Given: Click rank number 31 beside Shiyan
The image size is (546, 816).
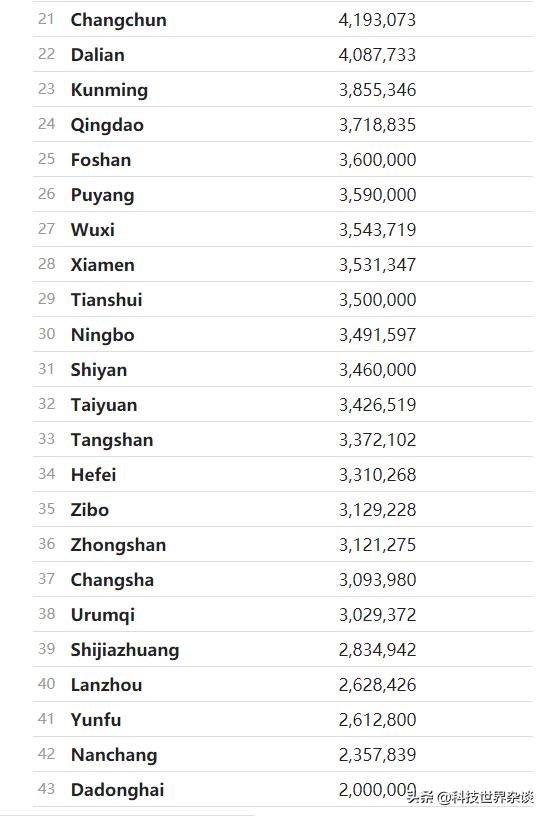Looking at the screenshot, I should tap(46, 369).
